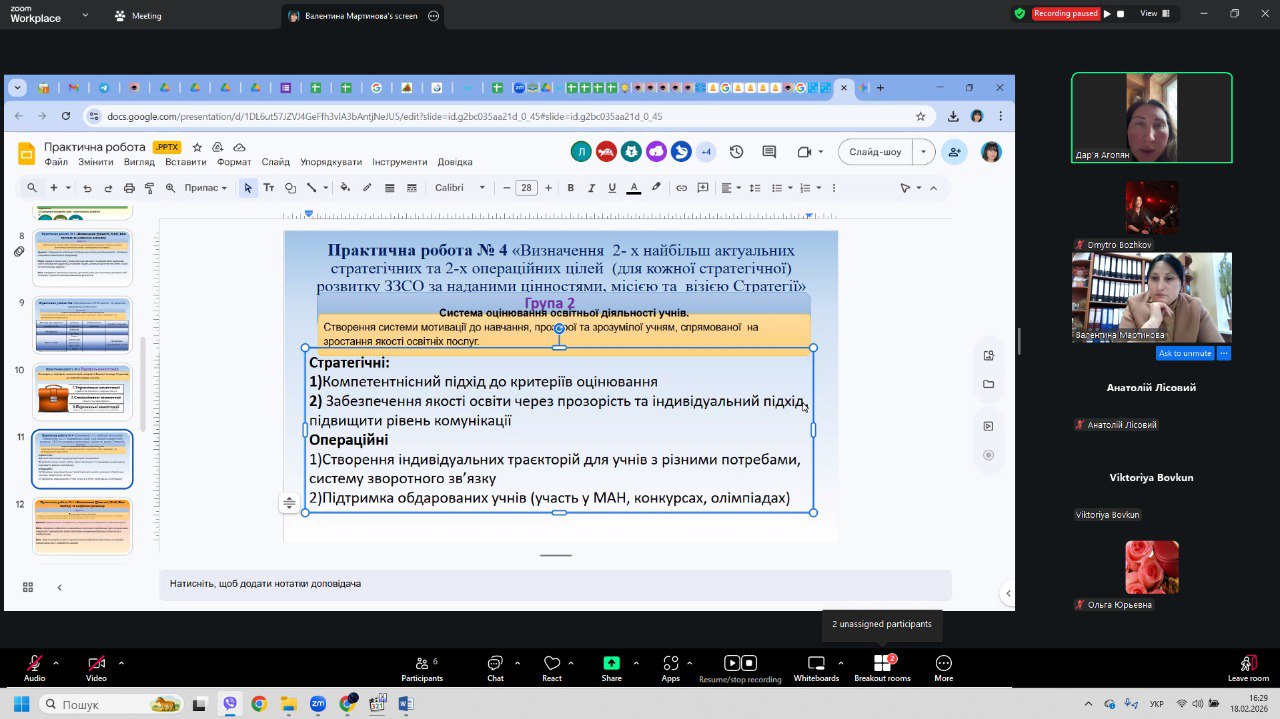Open the Breakout rooms icon
The width and height of the screenshot is (1280, 719).
pos(882,664)
